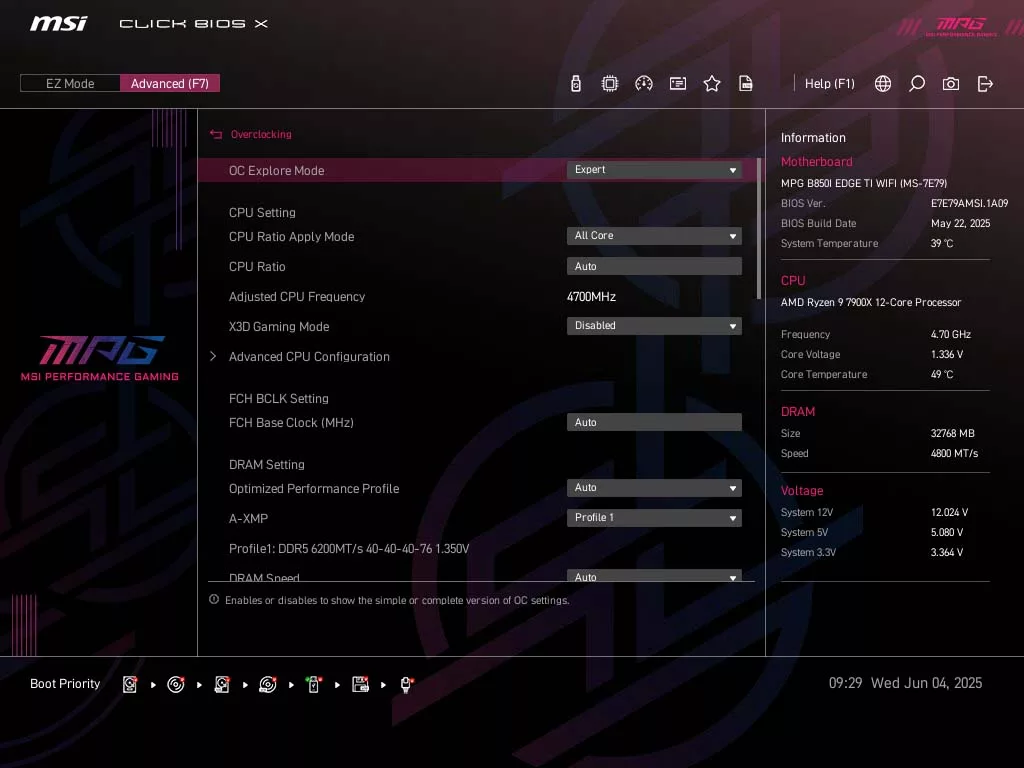
Task: Take a screenshot with camera icon
Action: click(951, 84)
